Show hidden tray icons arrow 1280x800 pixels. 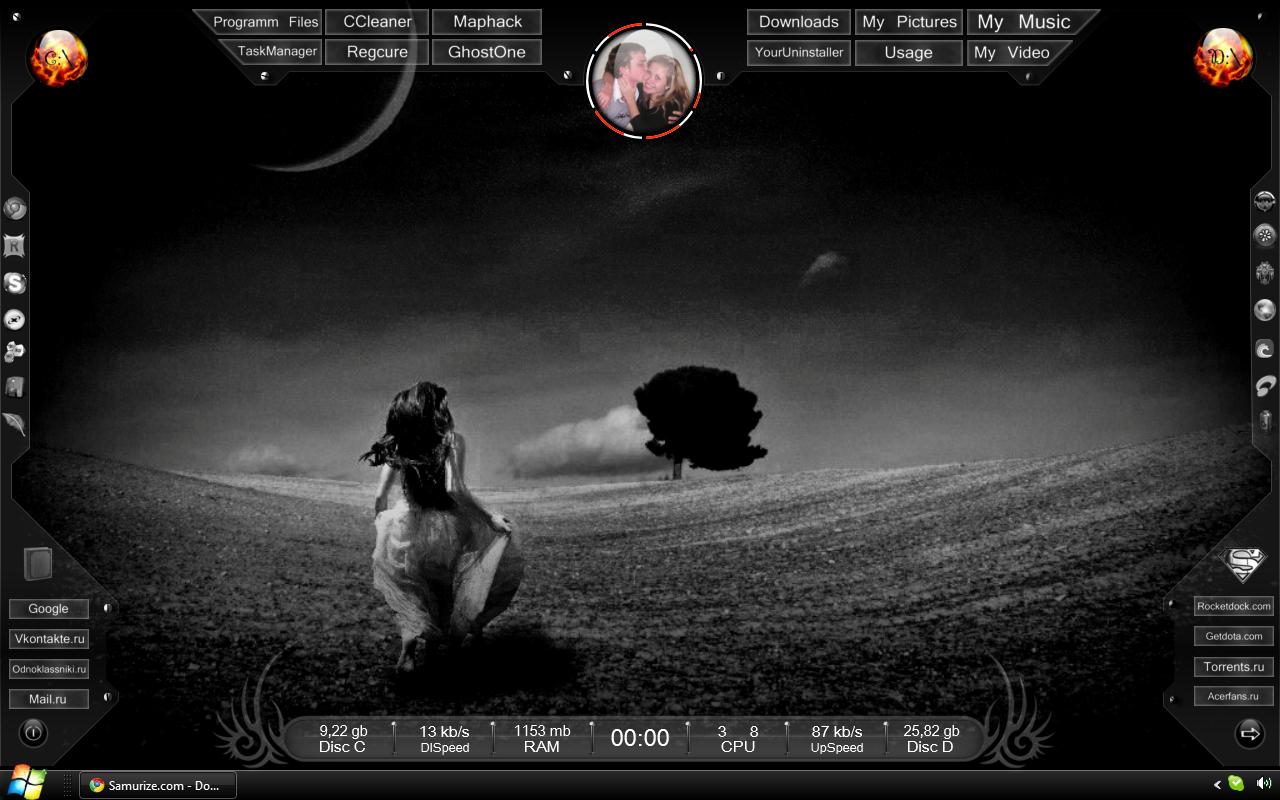click(x=1217, y=786)
